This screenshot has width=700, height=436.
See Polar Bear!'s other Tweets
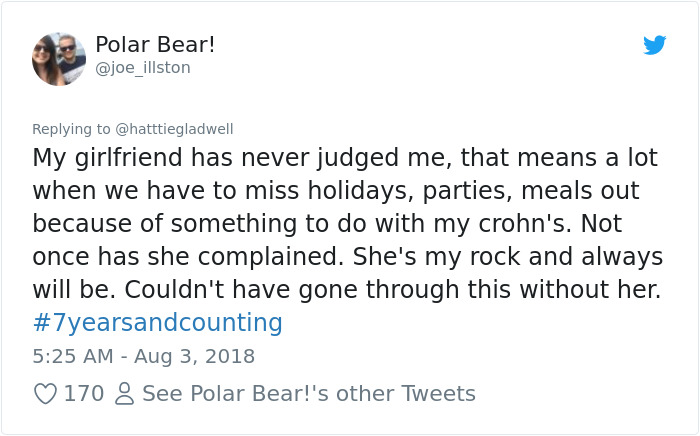pos(308,394)
